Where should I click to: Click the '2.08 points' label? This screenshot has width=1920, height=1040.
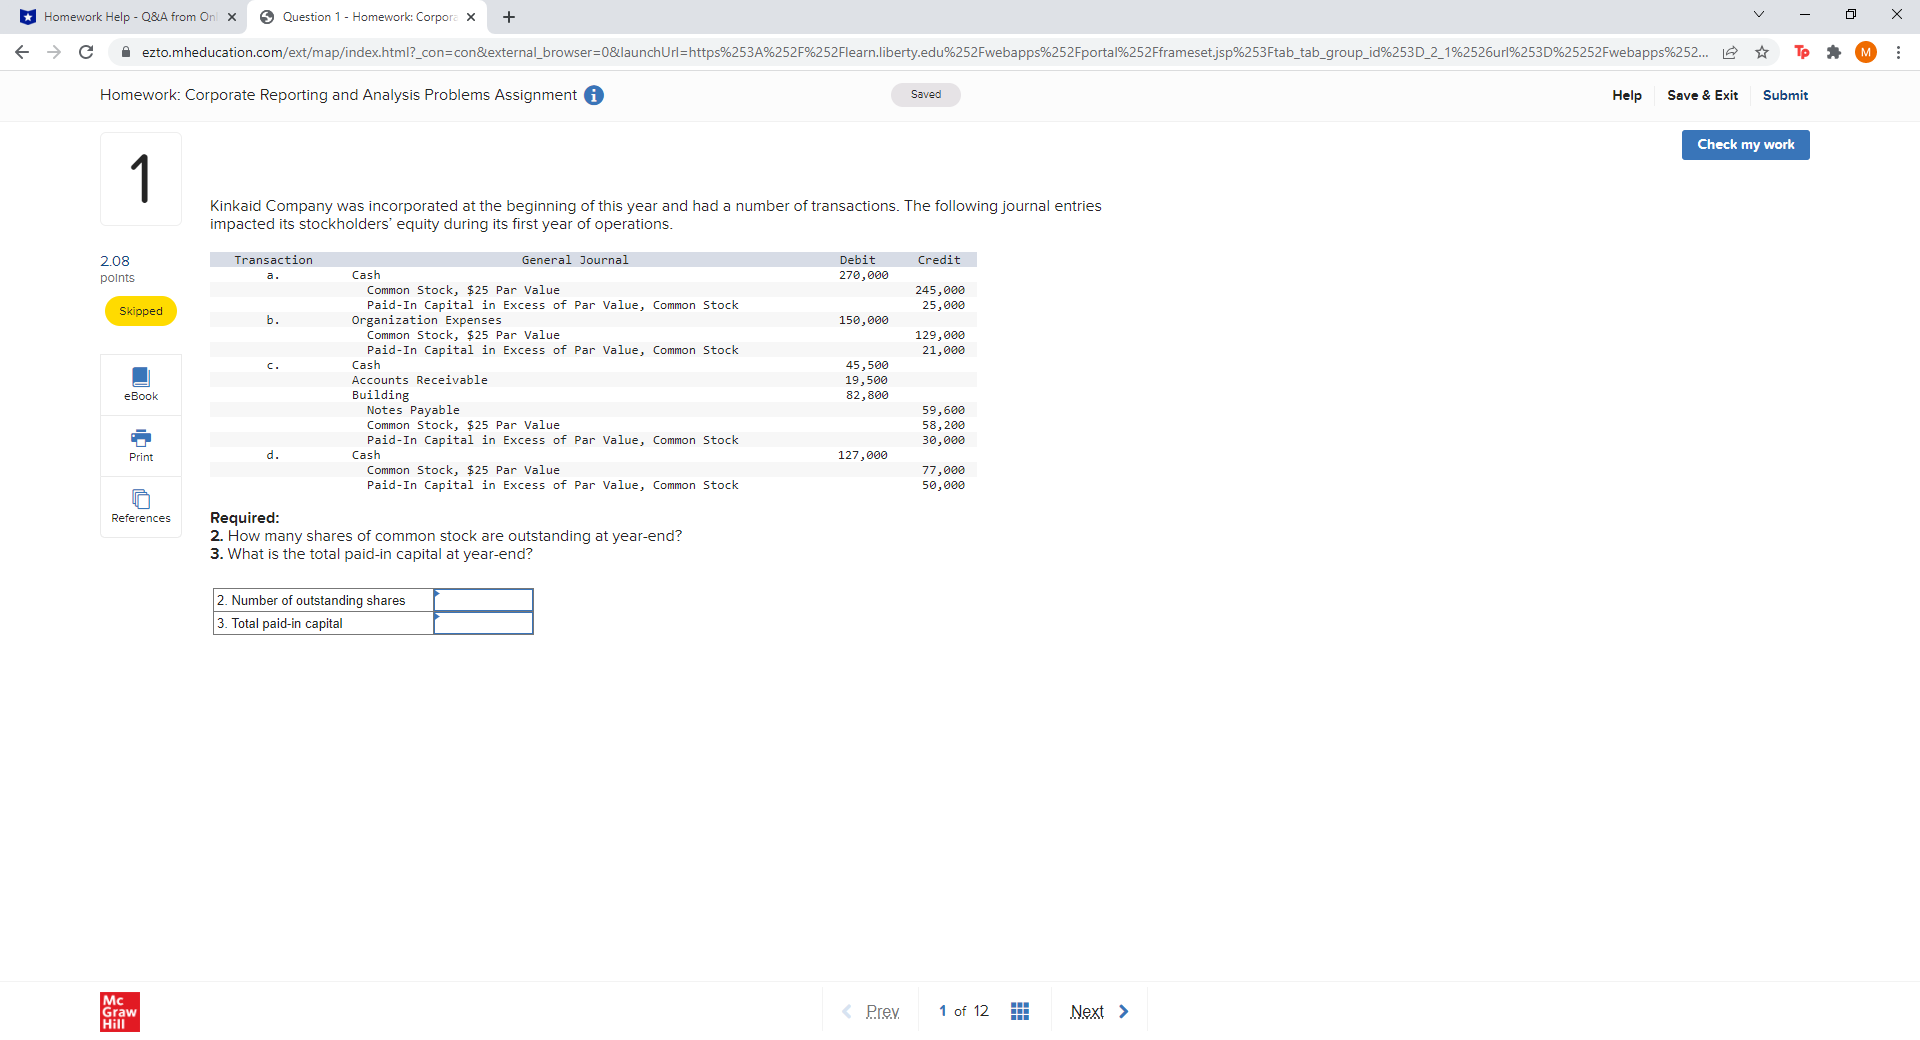(x=117, y=269)
